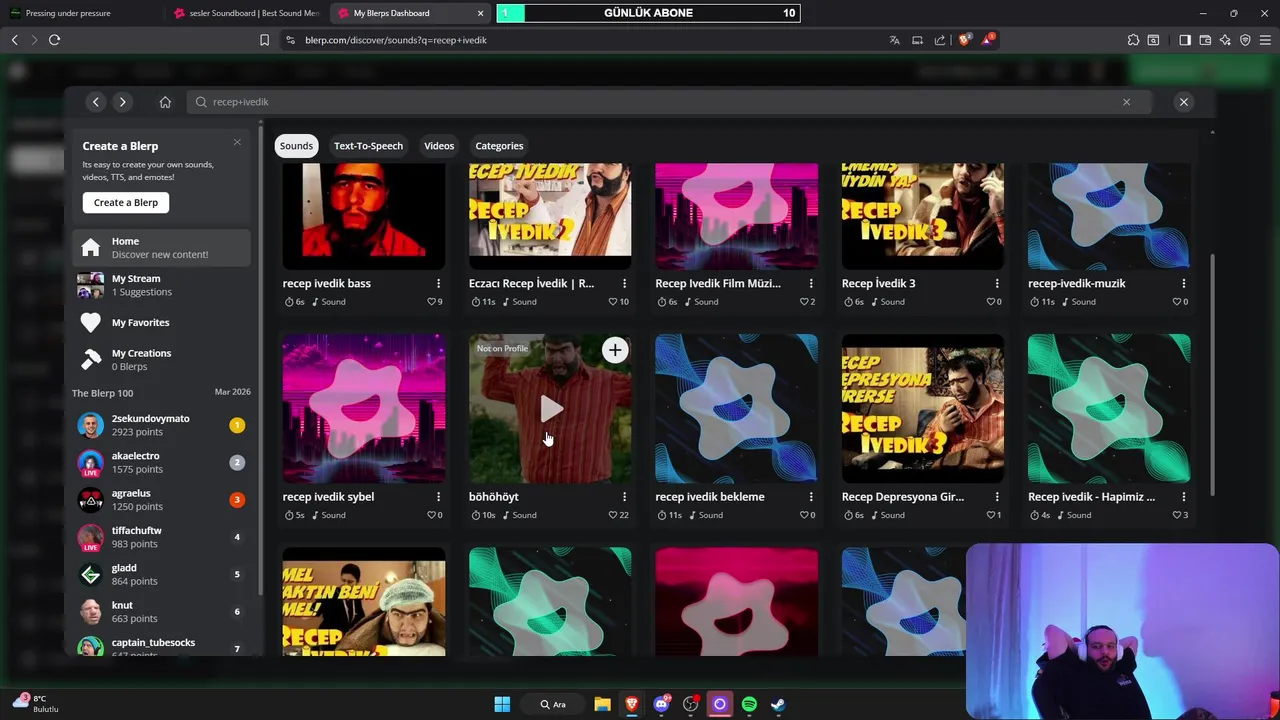
Task: Open tiffachuftw leaderboard entry
Action: point(161,537)
